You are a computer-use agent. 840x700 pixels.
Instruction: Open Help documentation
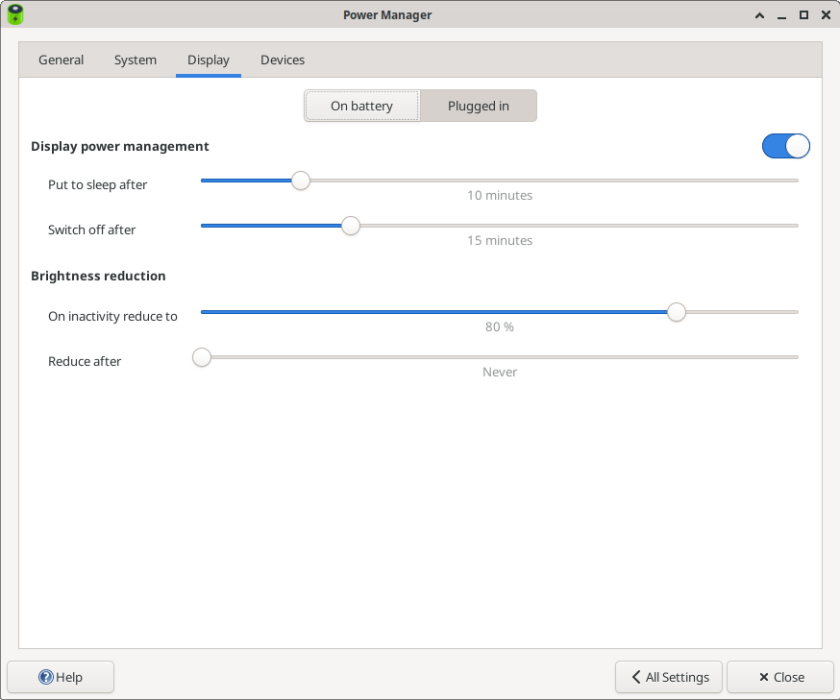pos(61,677)
